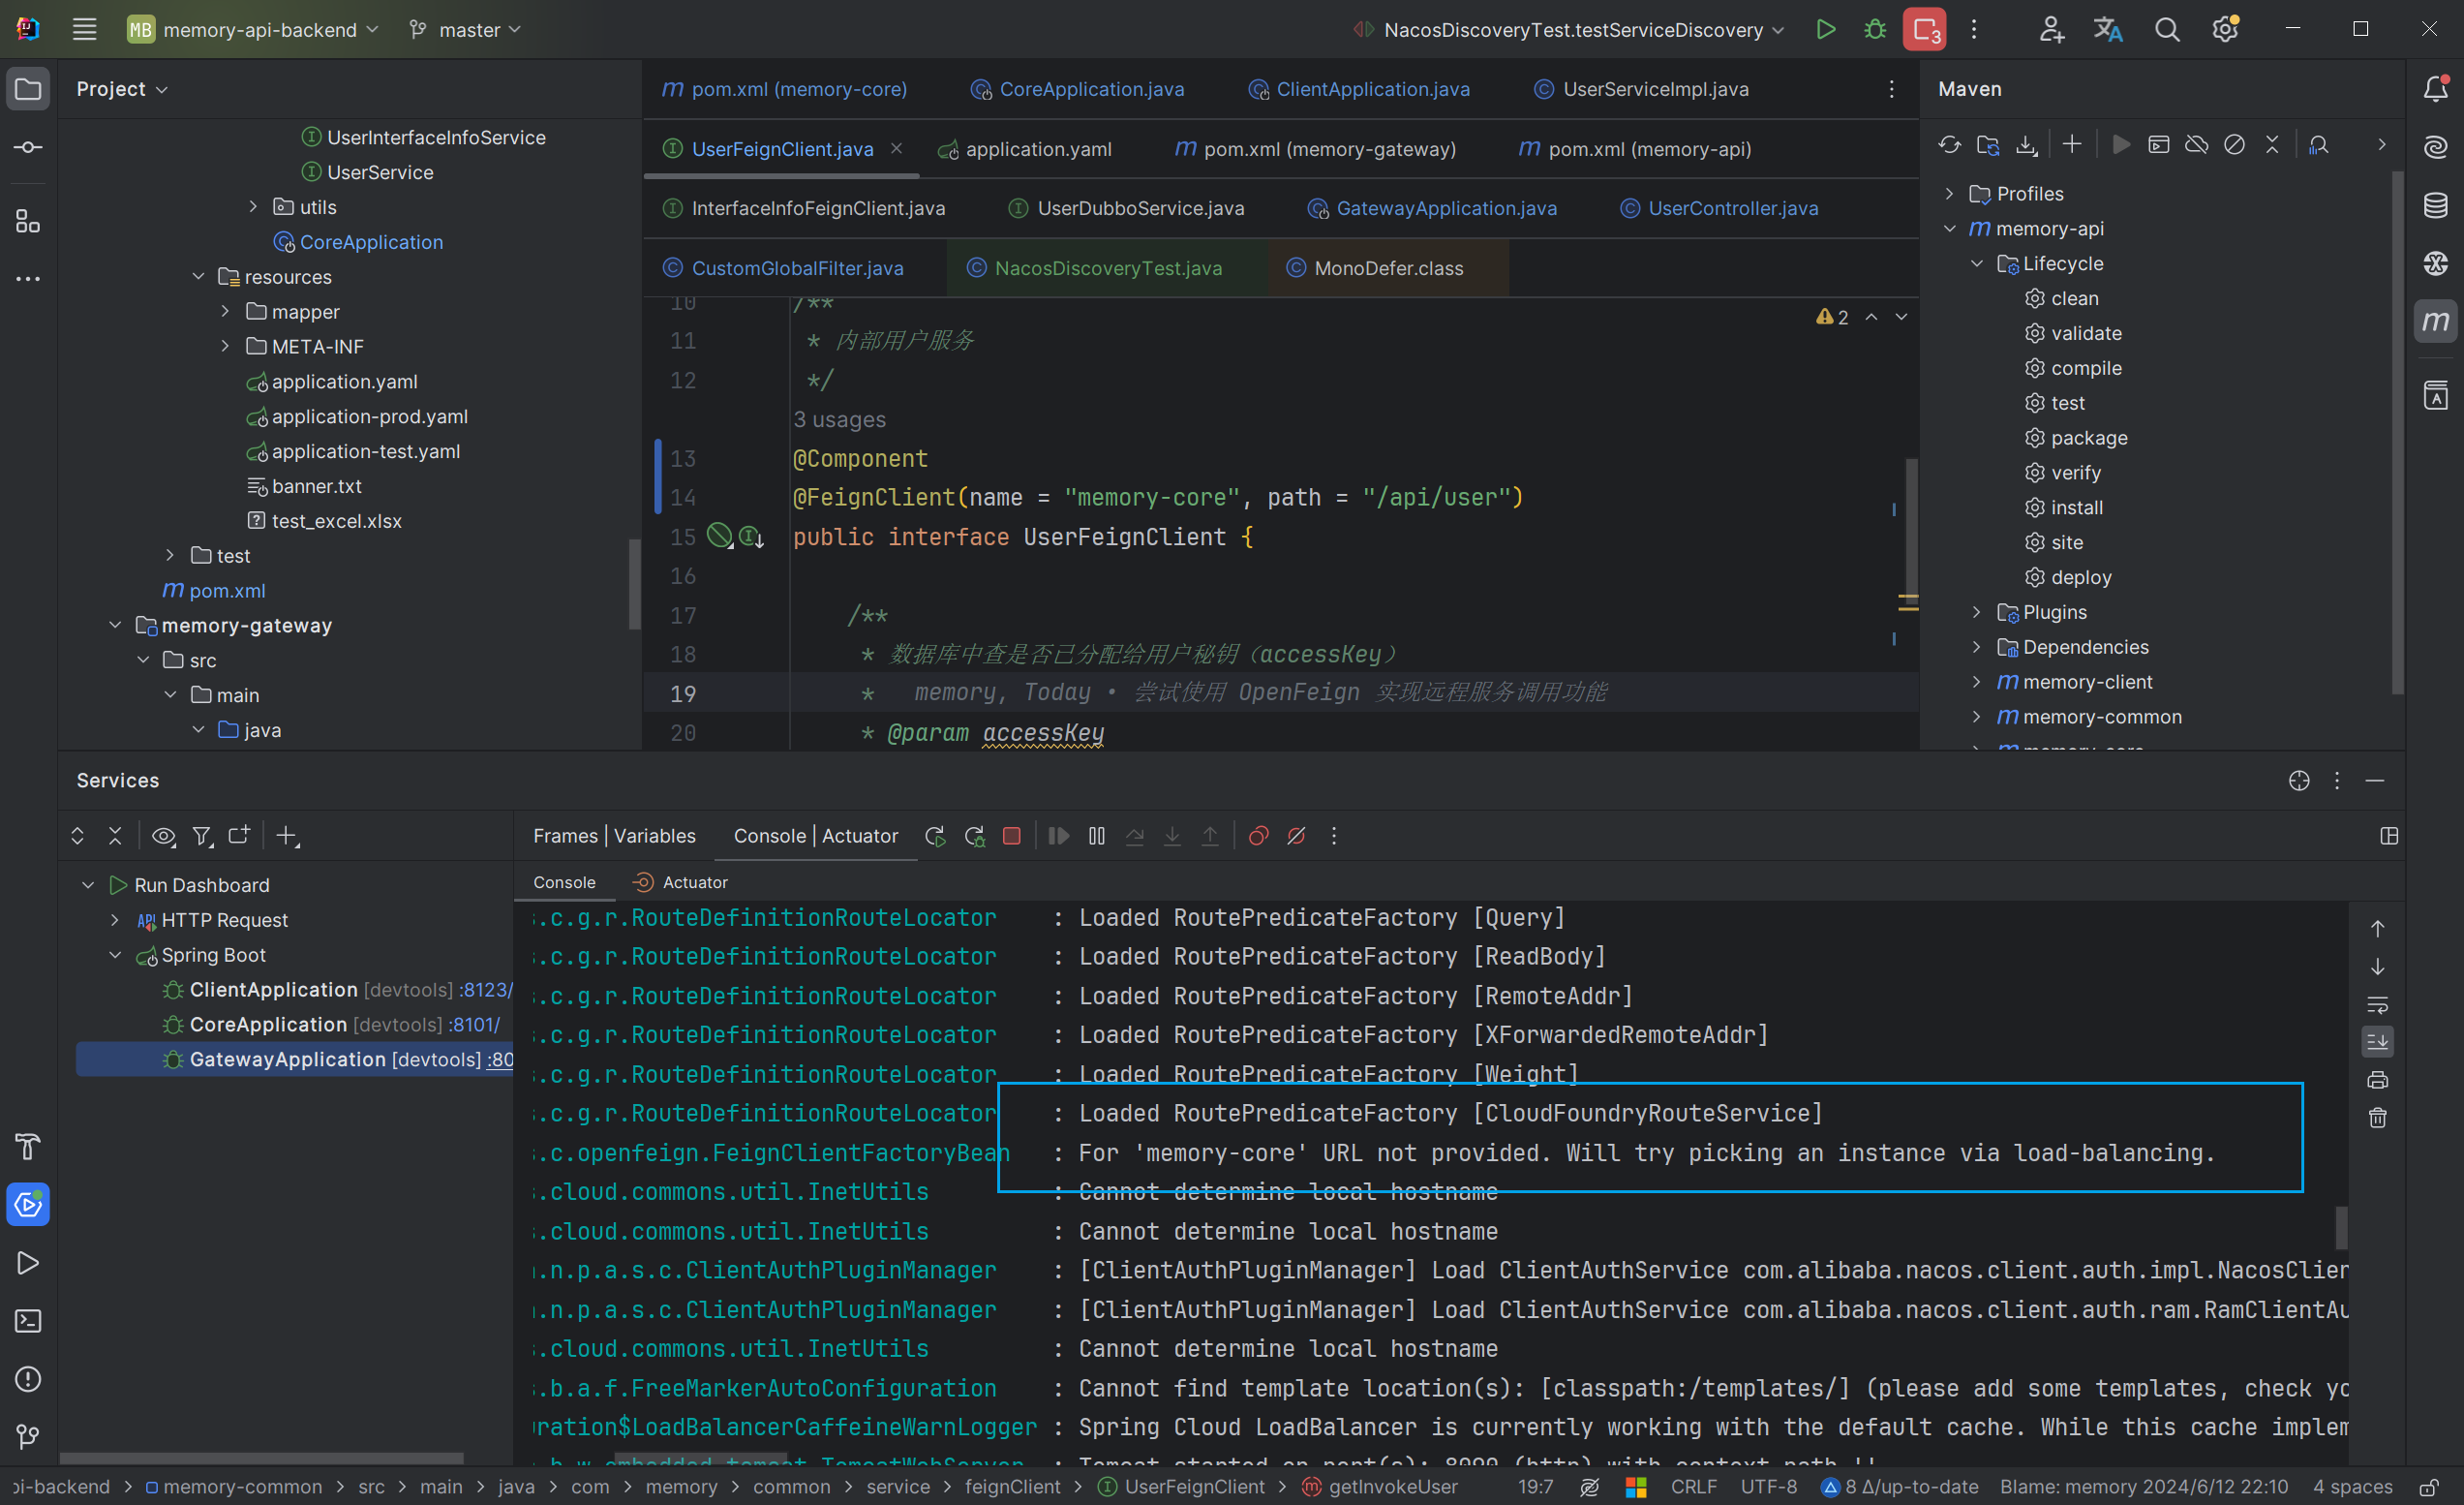Download Maven sources and documentation
This screenshot has height=1505, width=2464.
click(2025, 145)
